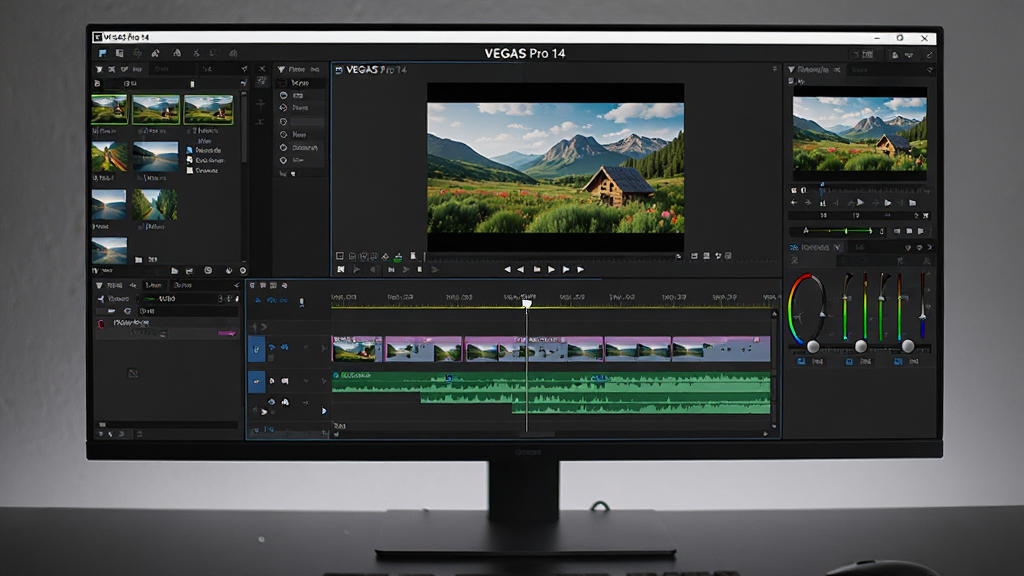
Task: Adjust the blue vertical color slider
Action: click(x=922, y=306)
